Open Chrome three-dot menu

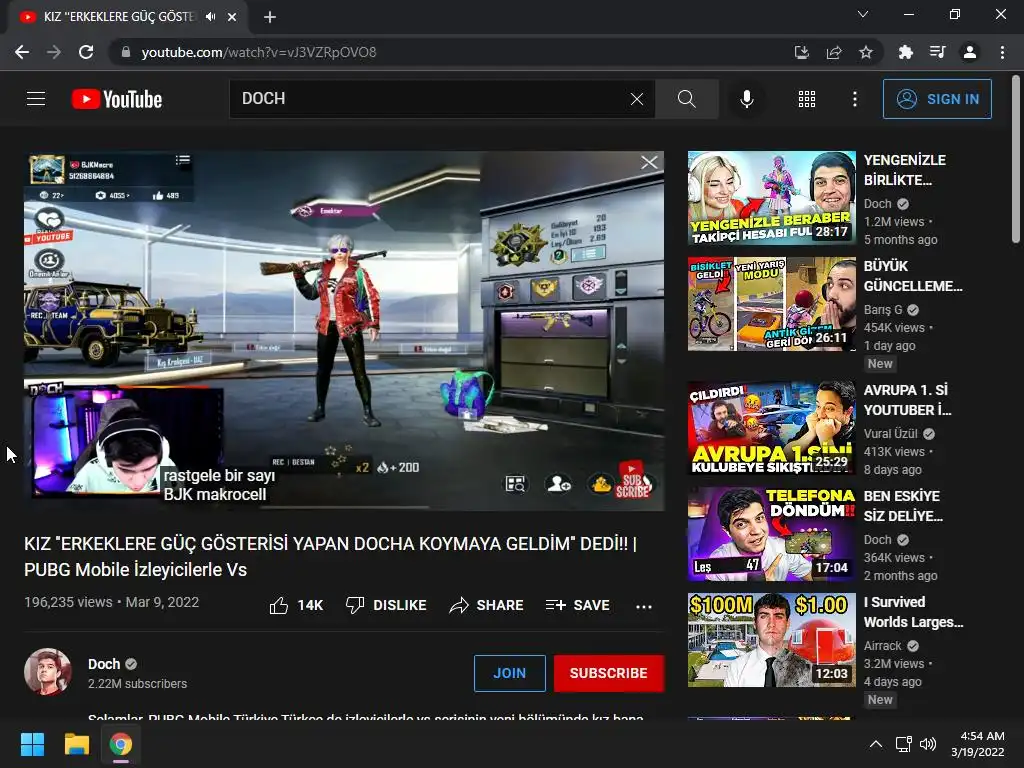click(1002, 52)
